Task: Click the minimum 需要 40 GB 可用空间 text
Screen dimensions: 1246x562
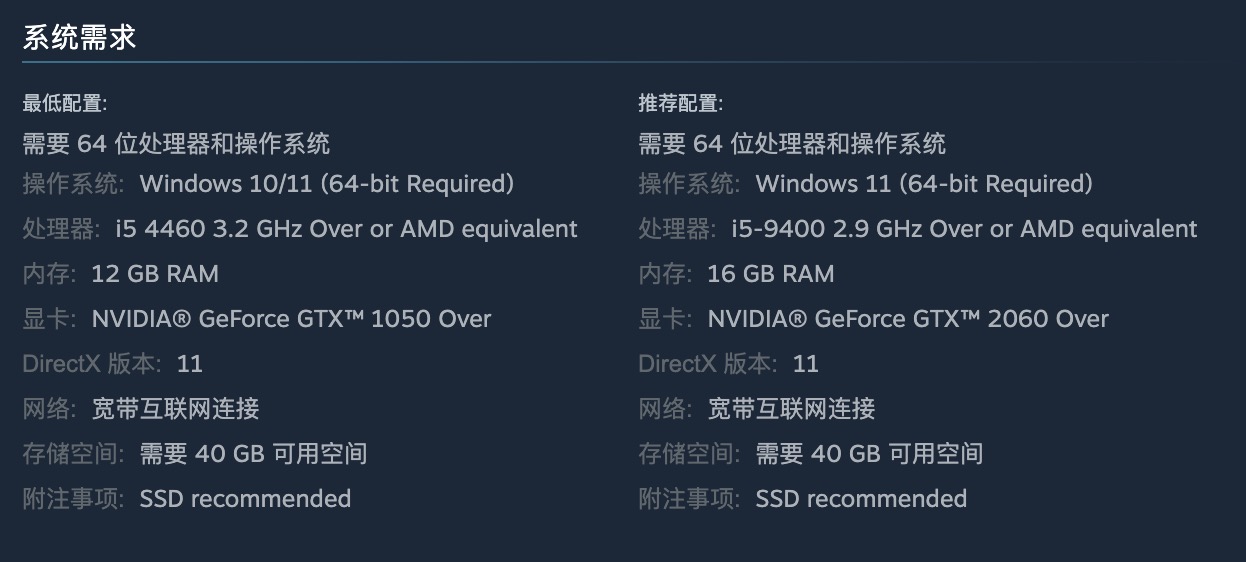Action: click(253, 454)
